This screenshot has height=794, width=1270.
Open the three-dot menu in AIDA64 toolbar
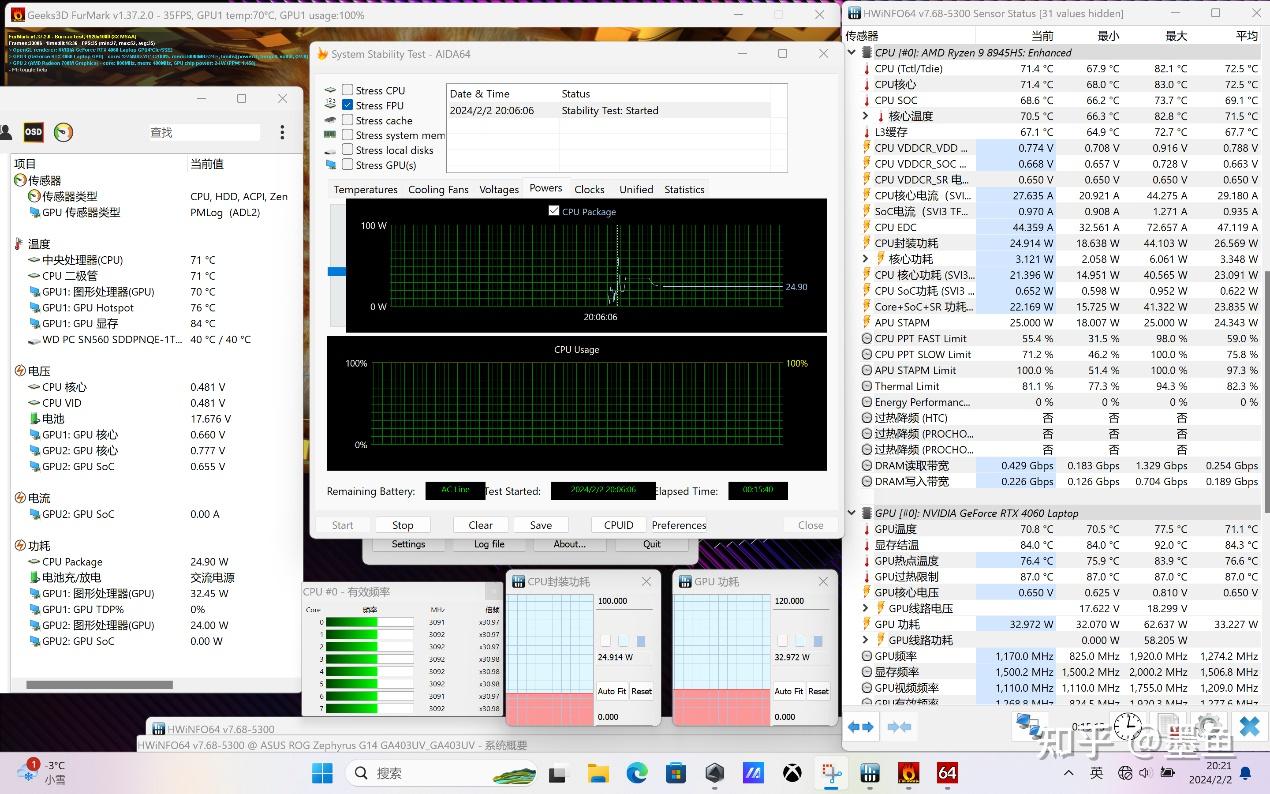click(x=282, y=132)
